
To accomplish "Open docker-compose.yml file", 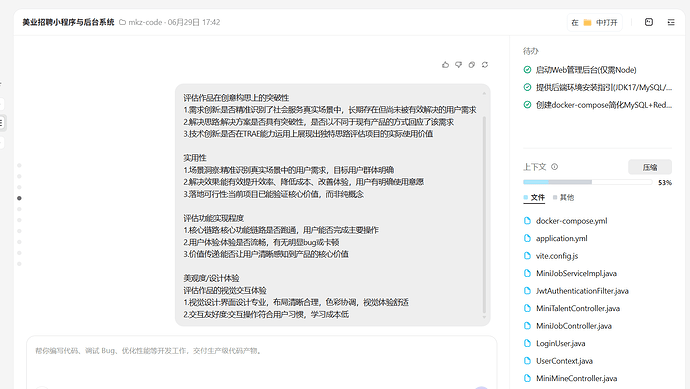I will [571, 221].
